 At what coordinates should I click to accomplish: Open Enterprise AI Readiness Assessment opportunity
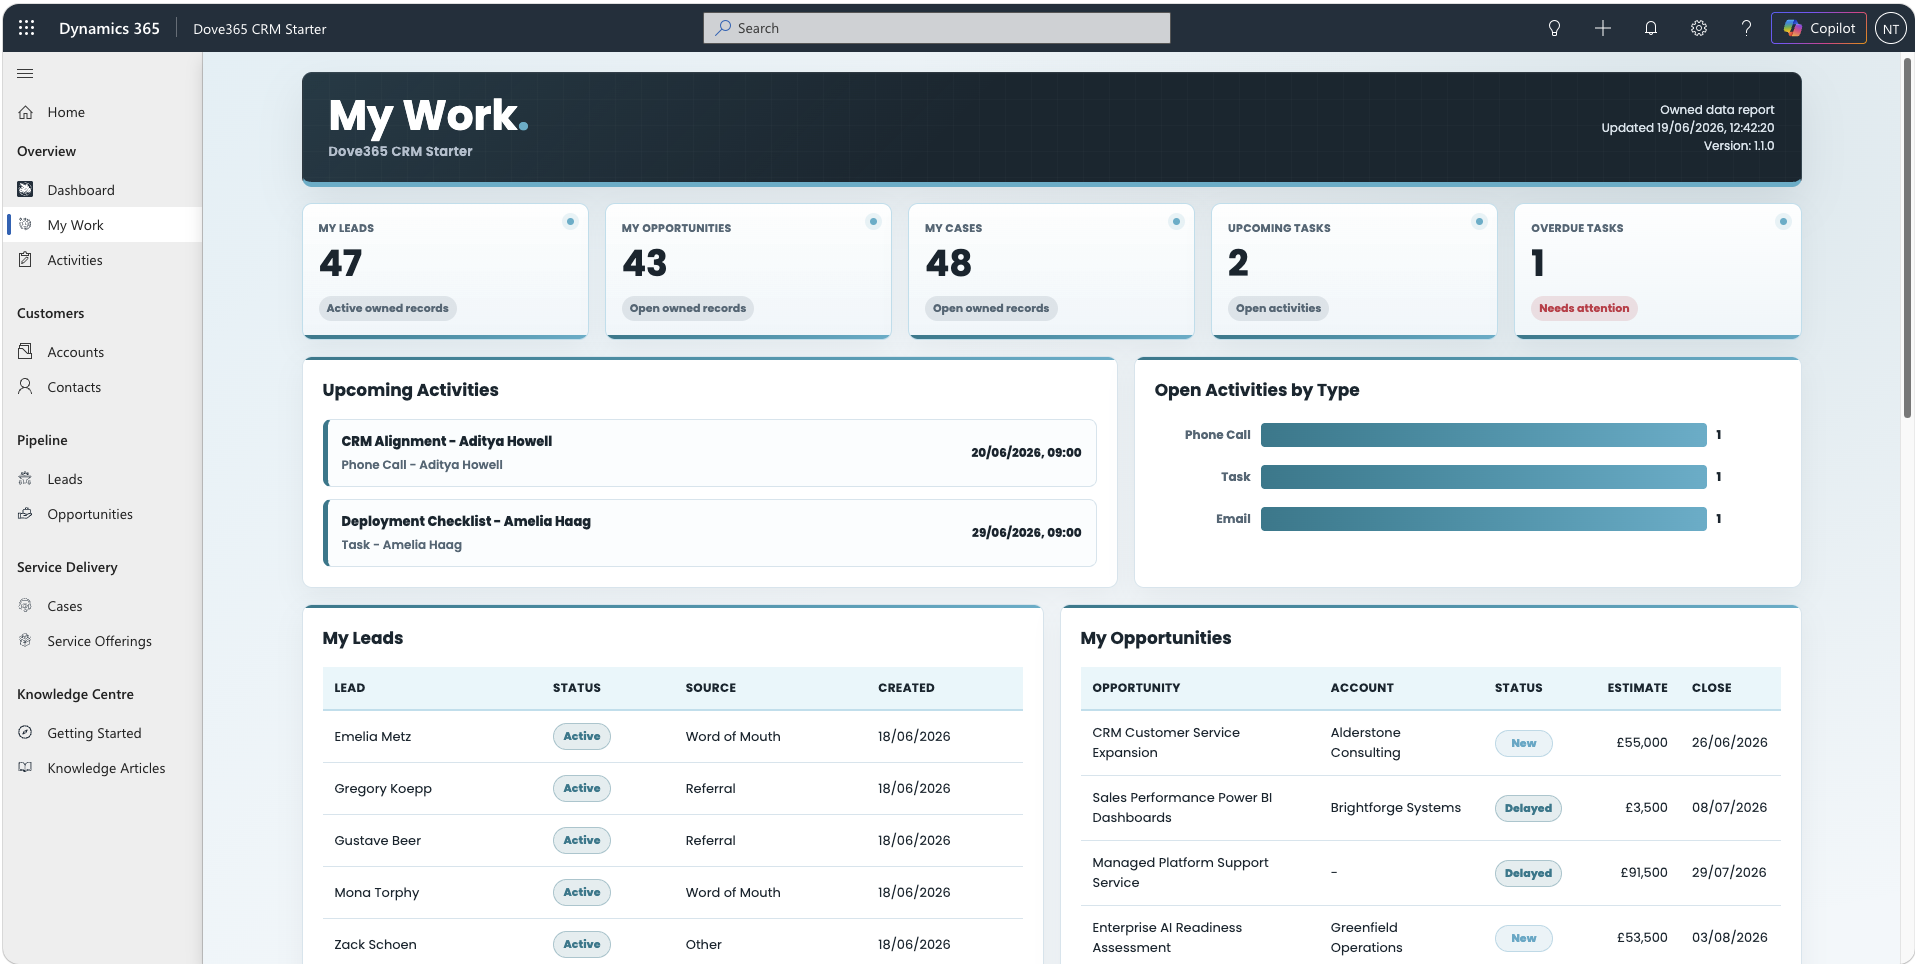tap(1167, 938)
